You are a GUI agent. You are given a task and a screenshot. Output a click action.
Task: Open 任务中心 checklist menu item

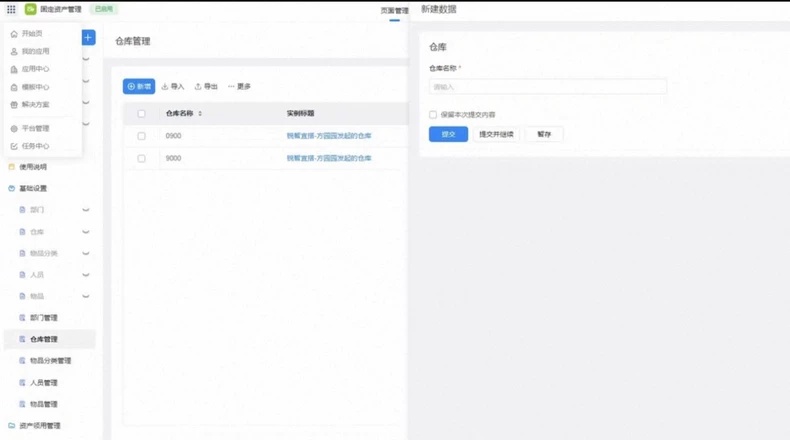(30, 146)
